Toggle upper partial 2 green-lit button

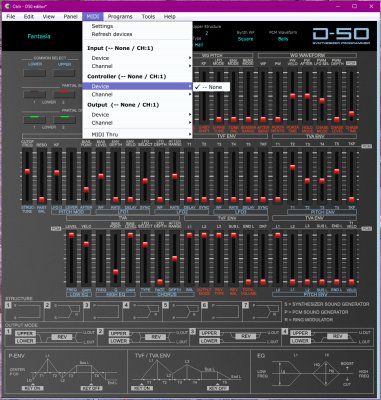pos(65,119)
